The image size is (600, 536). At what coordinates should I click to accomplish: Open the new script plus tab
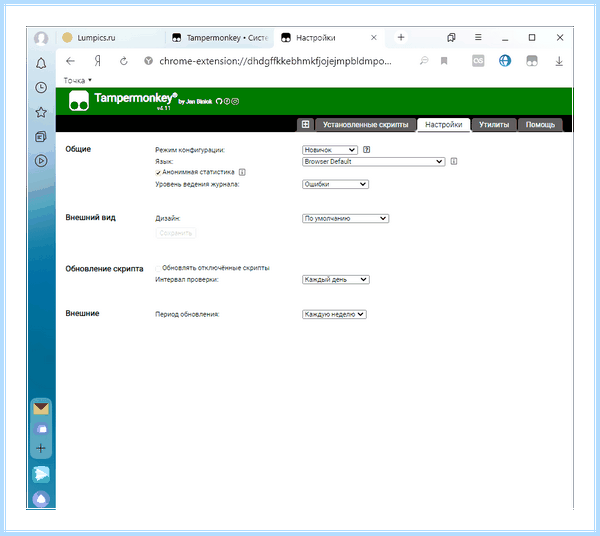coord(305,124)
